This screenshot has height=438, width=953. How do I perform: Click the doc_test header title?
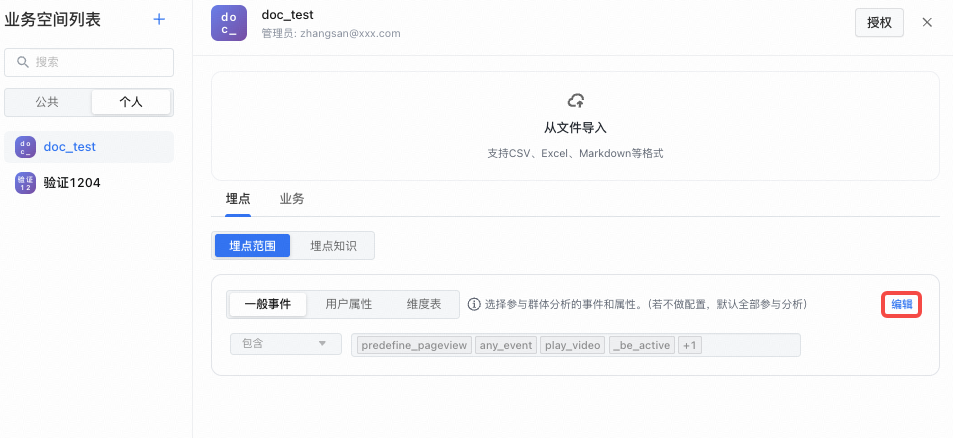(x=287, y=15)
